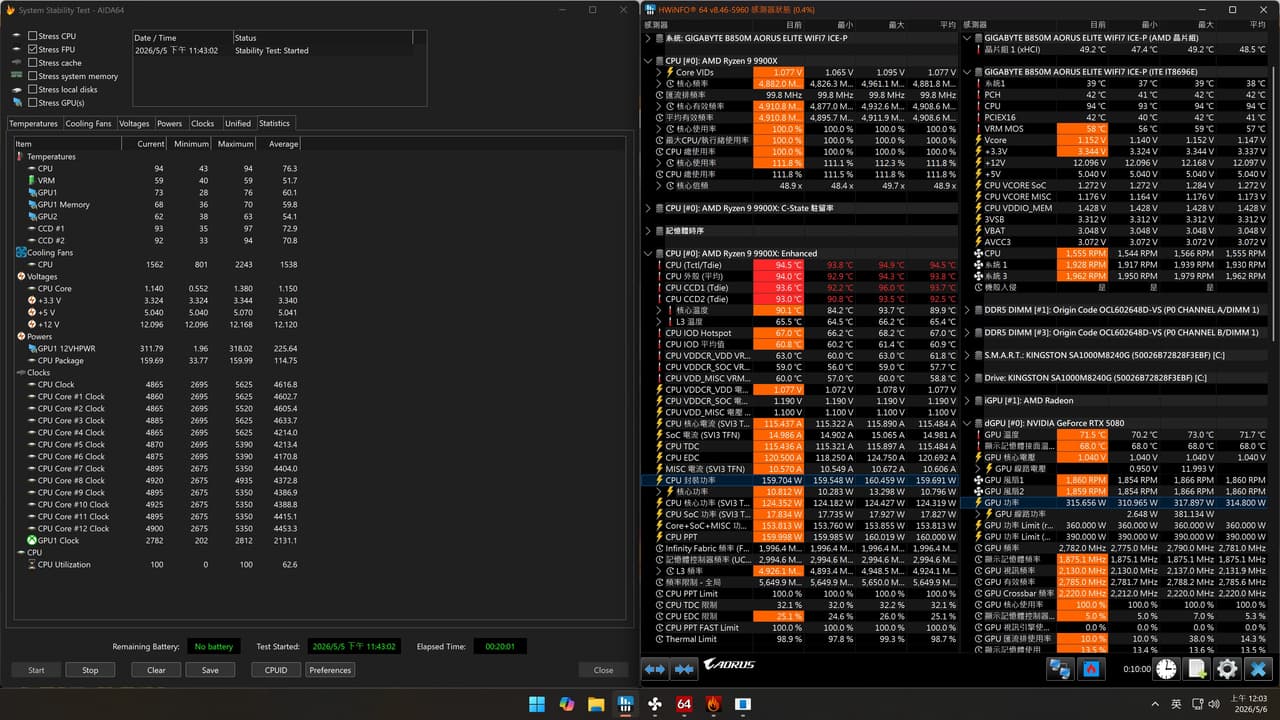Click the Stress GPU(s) blue display icon
1280x720 pixels.
click(x=18, y=102)
